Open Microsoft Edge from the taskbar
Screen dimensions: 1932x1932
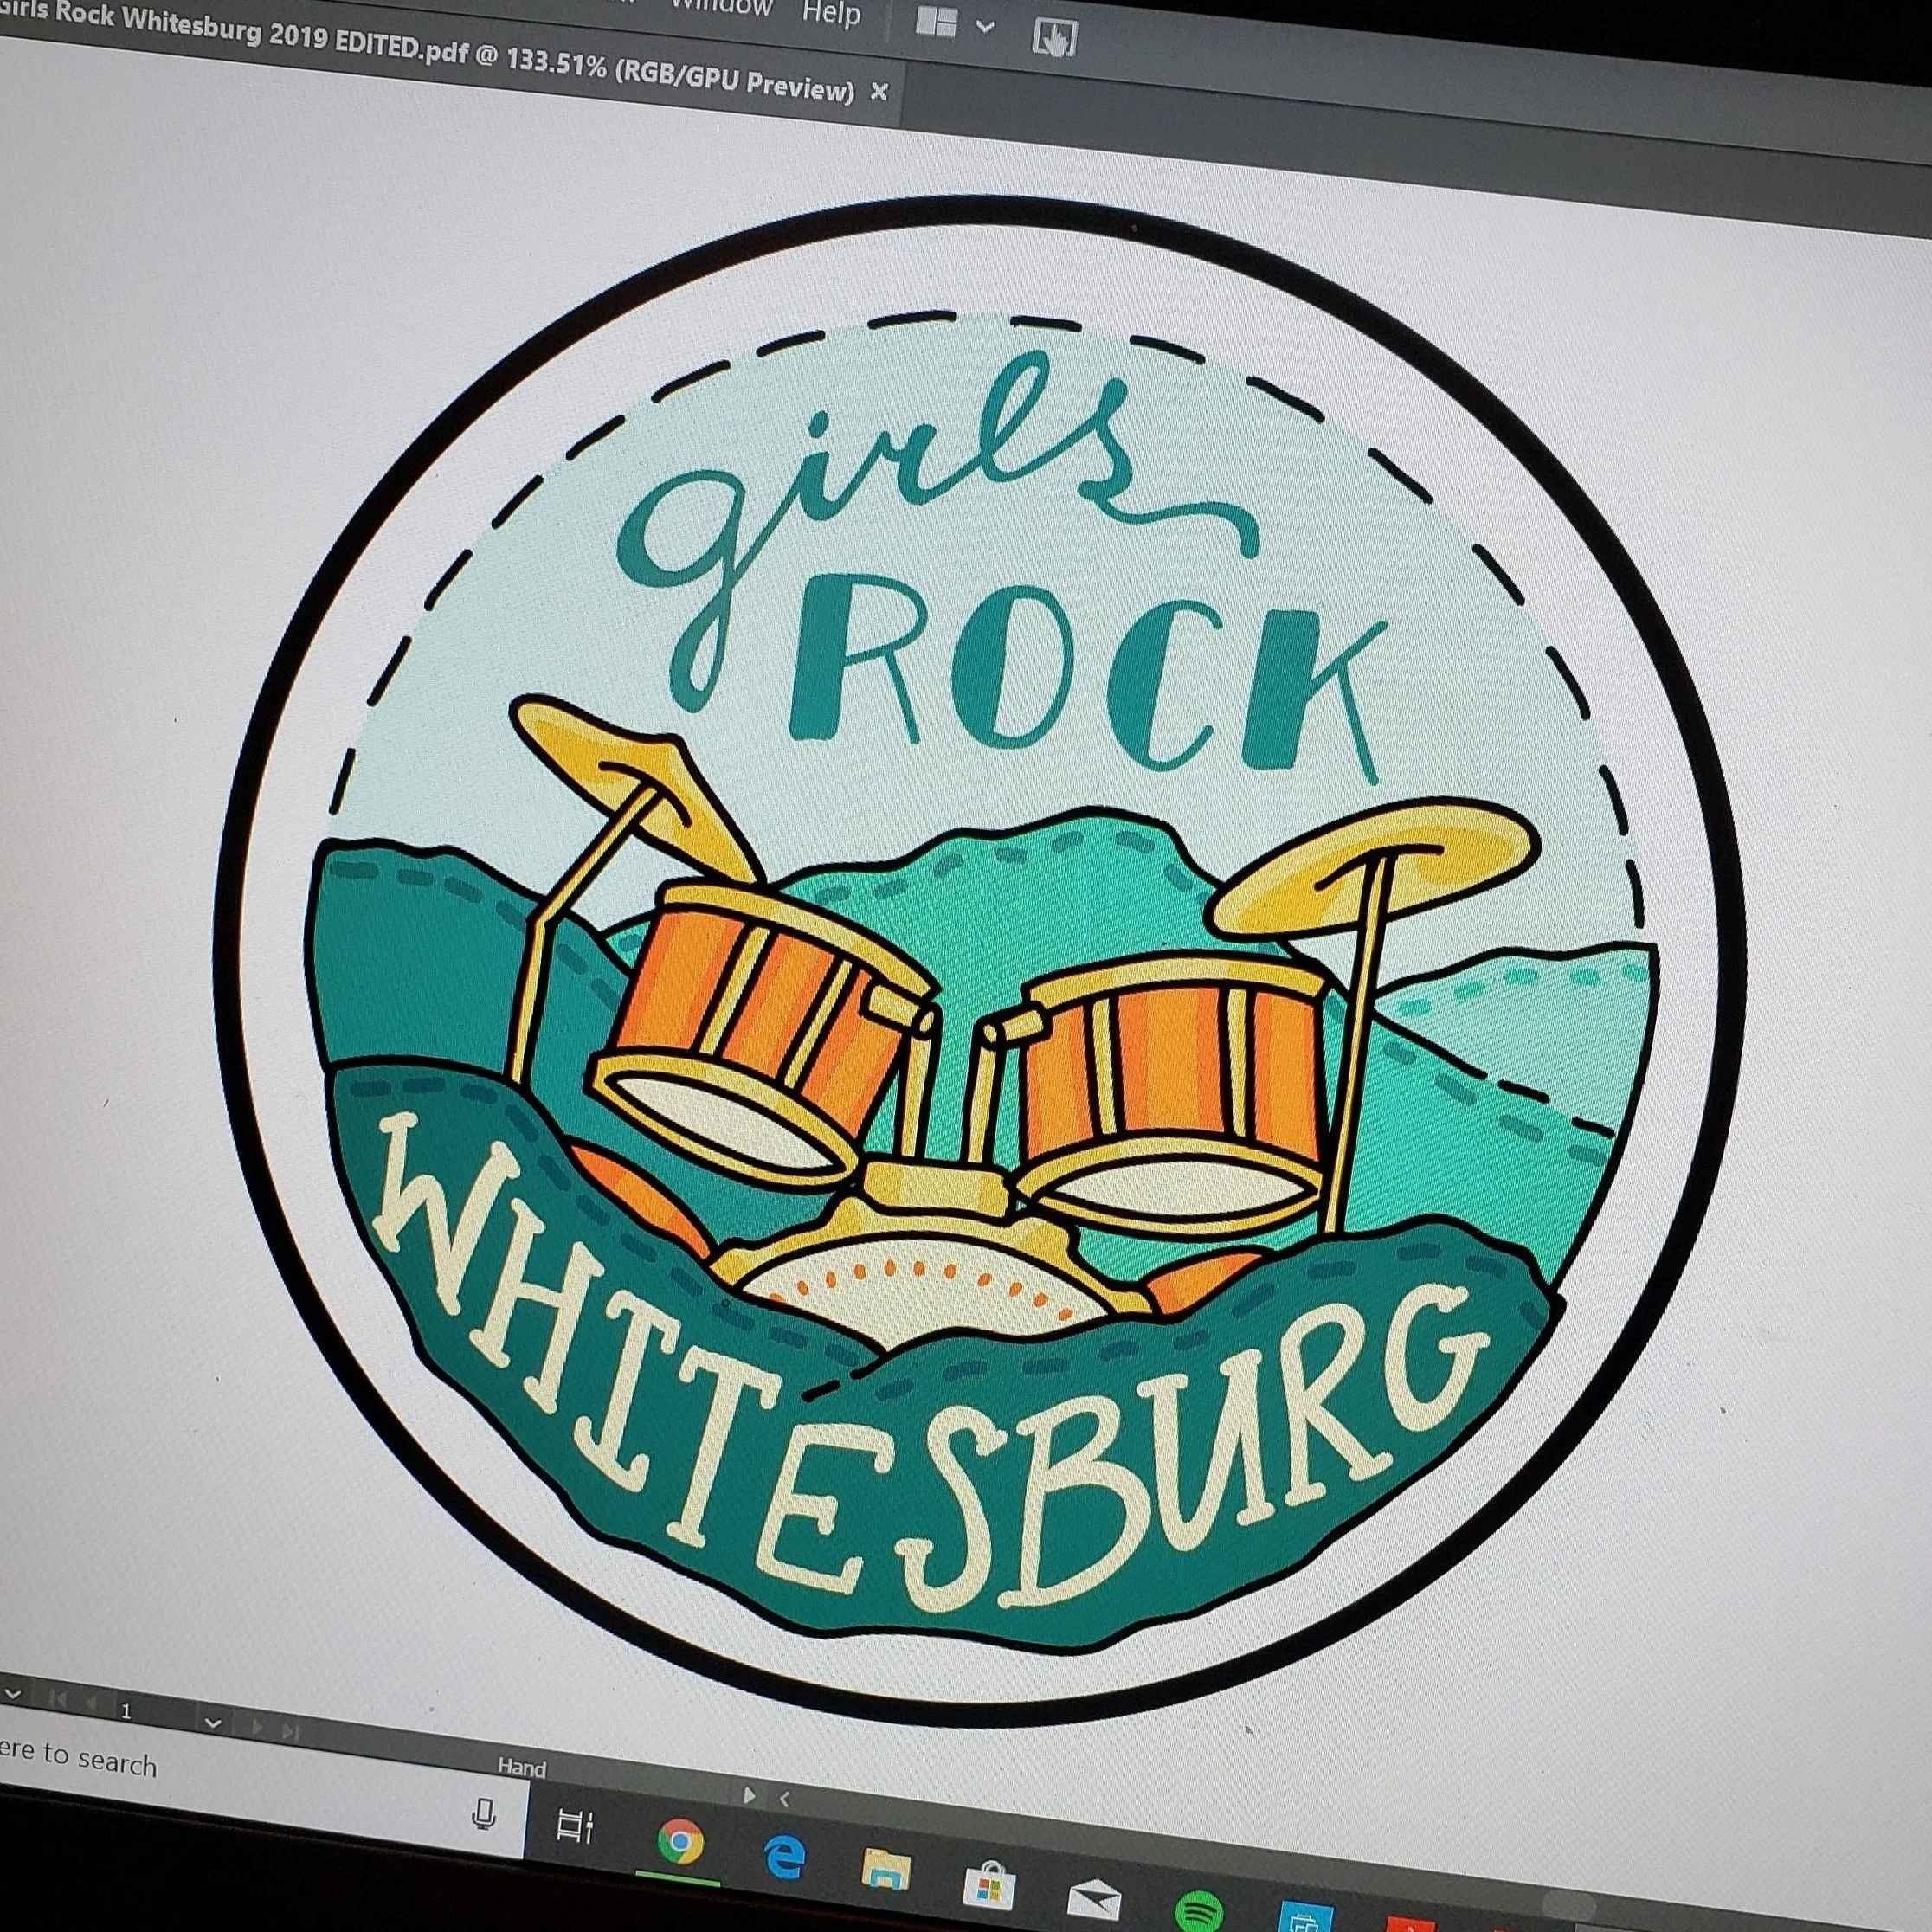pyautogui.click(x=785, y=1857)
